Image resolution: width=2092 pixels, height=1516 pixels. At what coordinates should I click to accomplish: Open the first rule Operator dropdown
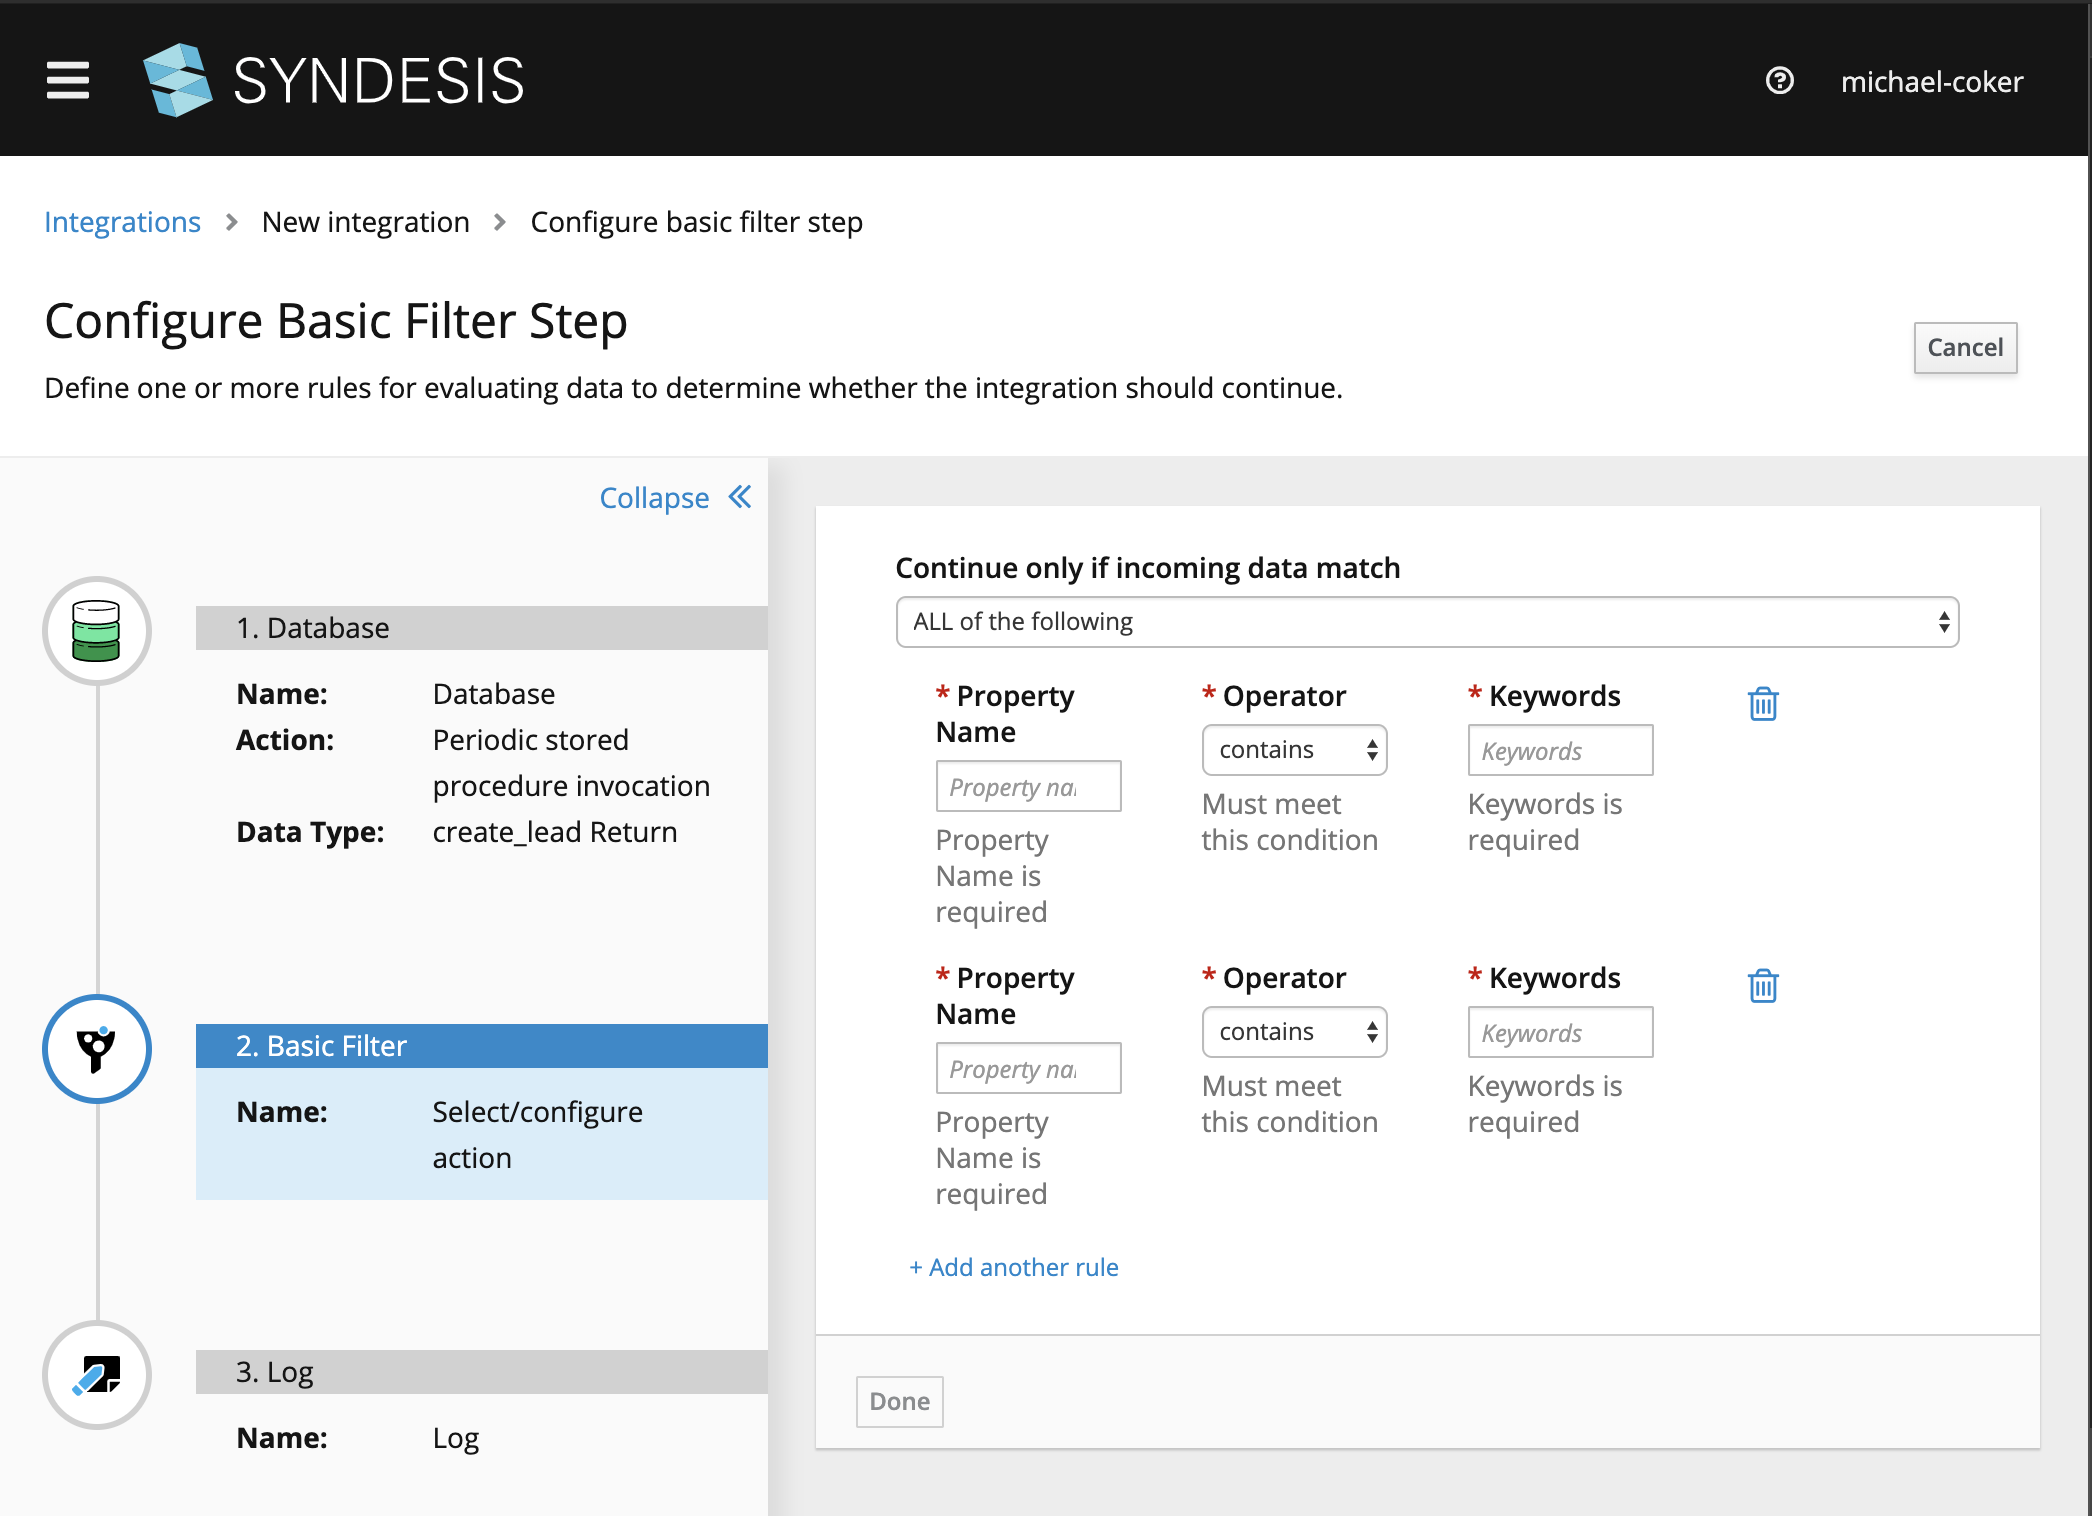(x=1294, y=750)
